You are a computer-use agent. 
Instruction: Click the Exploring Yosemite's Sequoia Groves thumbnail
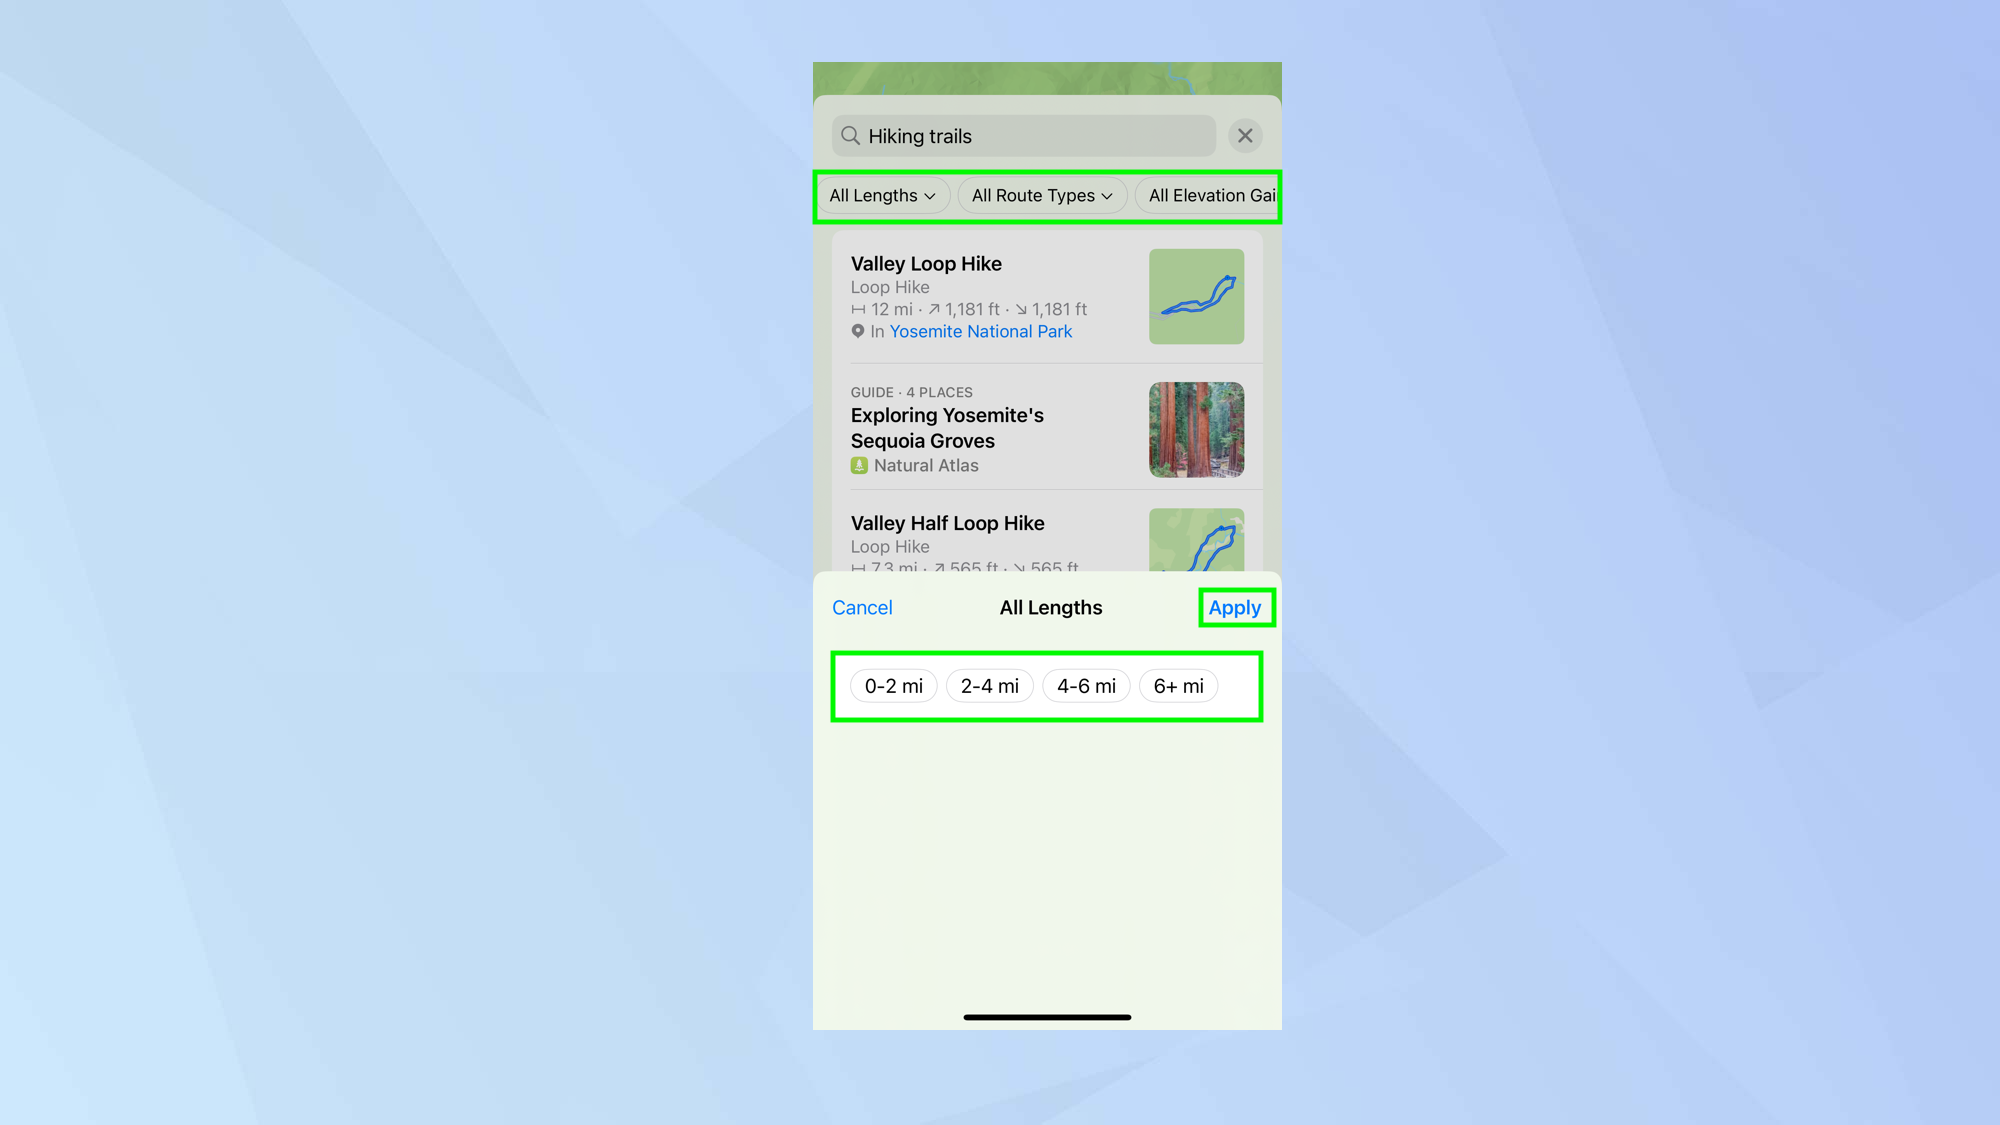[x=1195, y=429]
